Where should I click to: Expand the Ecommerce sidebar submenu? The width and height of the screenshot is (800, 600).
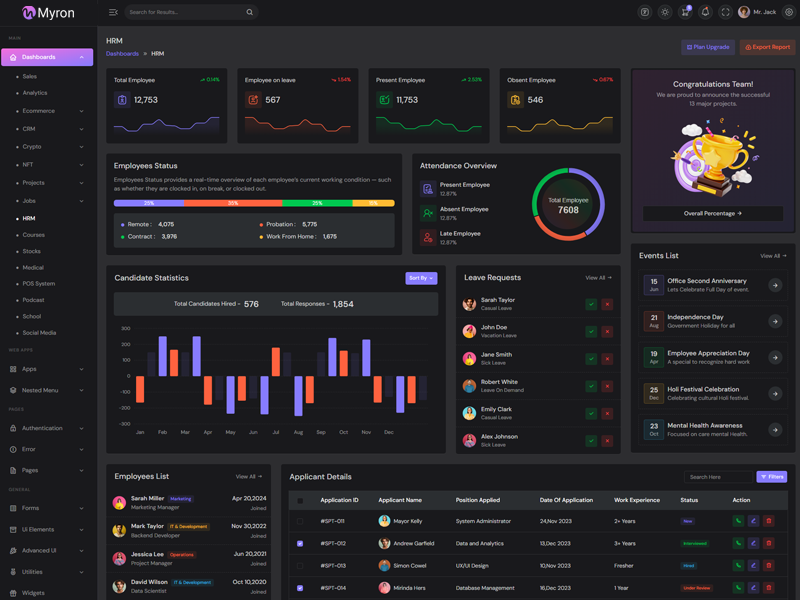(50, 111)
